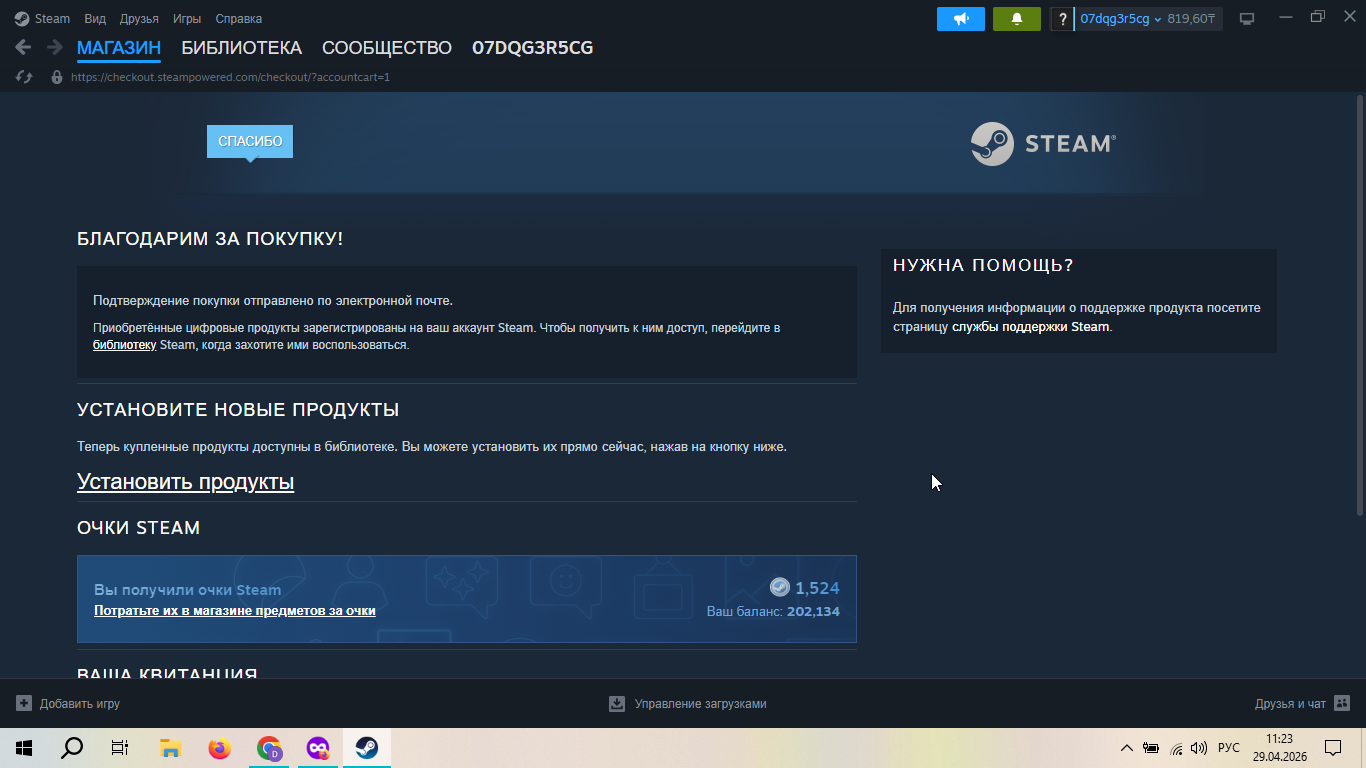The height and width of the screenshot is (768, 1366).
Task: Launch Firefox from the taskbar
Action: (219, 748)
